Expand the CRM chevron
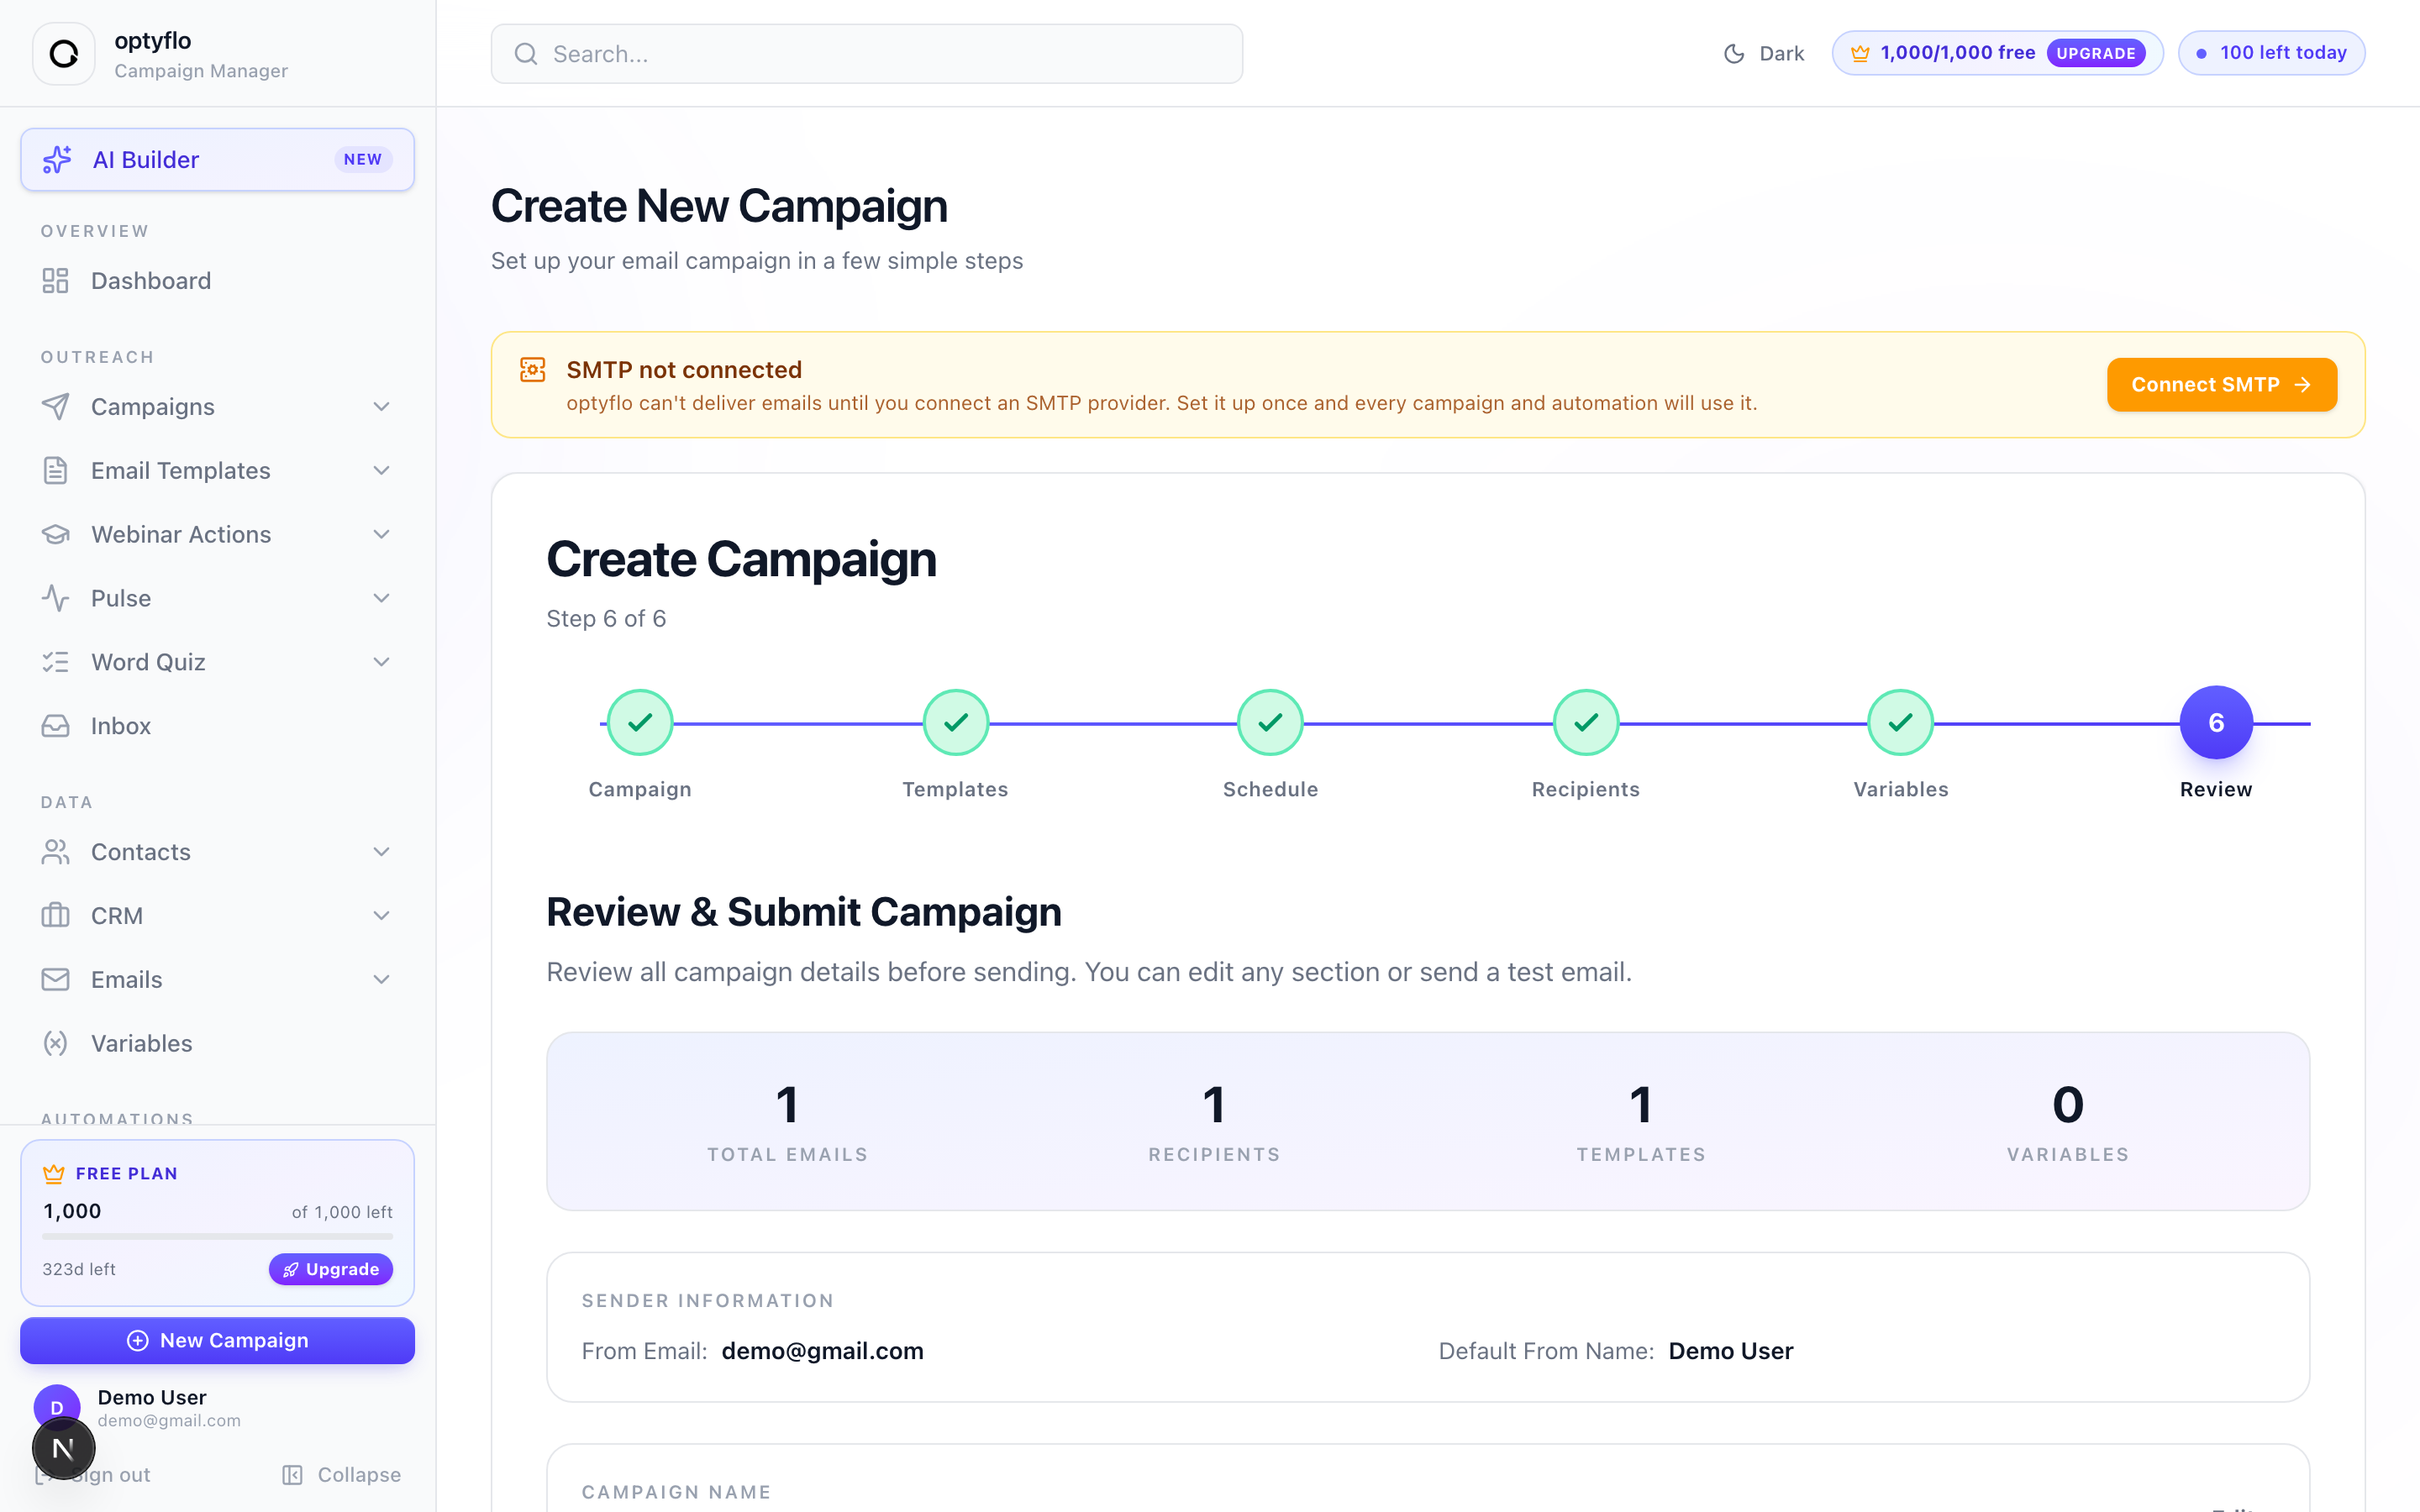Image resolution: width=2420 pixels, height=1512 pixels. pos(381,916)
